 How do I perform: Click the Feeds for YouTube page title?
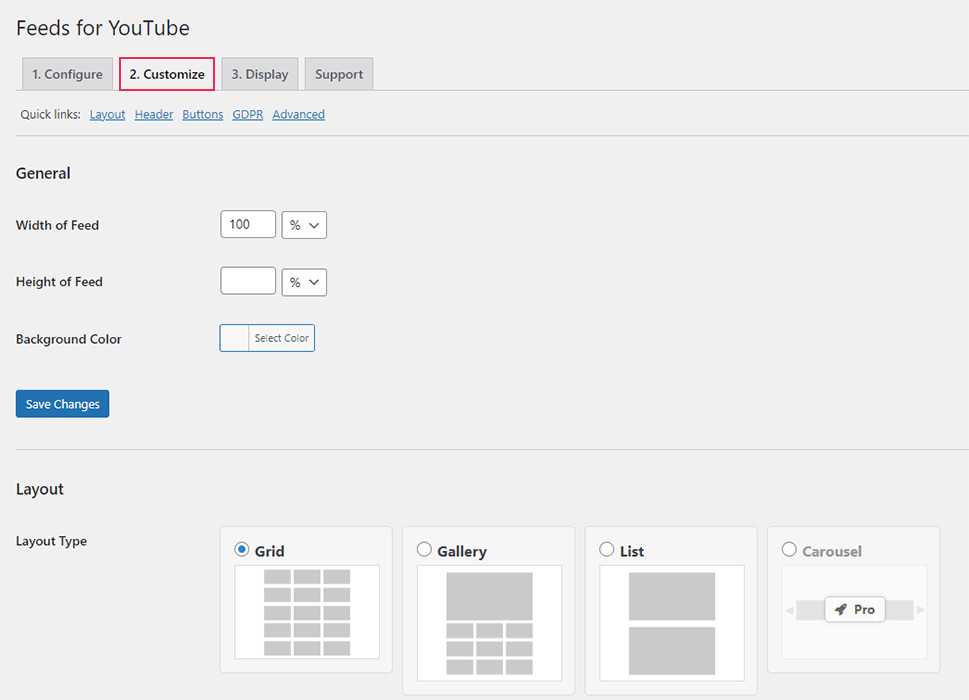point(103,28)
